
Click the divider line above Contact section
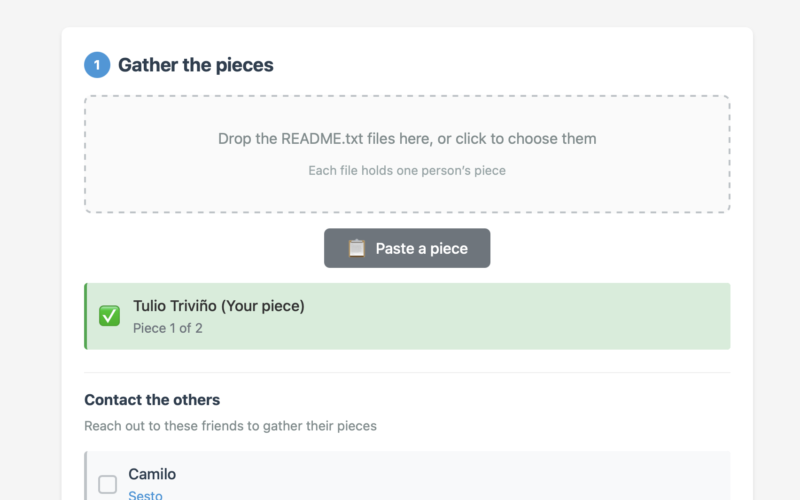(407, 373)
